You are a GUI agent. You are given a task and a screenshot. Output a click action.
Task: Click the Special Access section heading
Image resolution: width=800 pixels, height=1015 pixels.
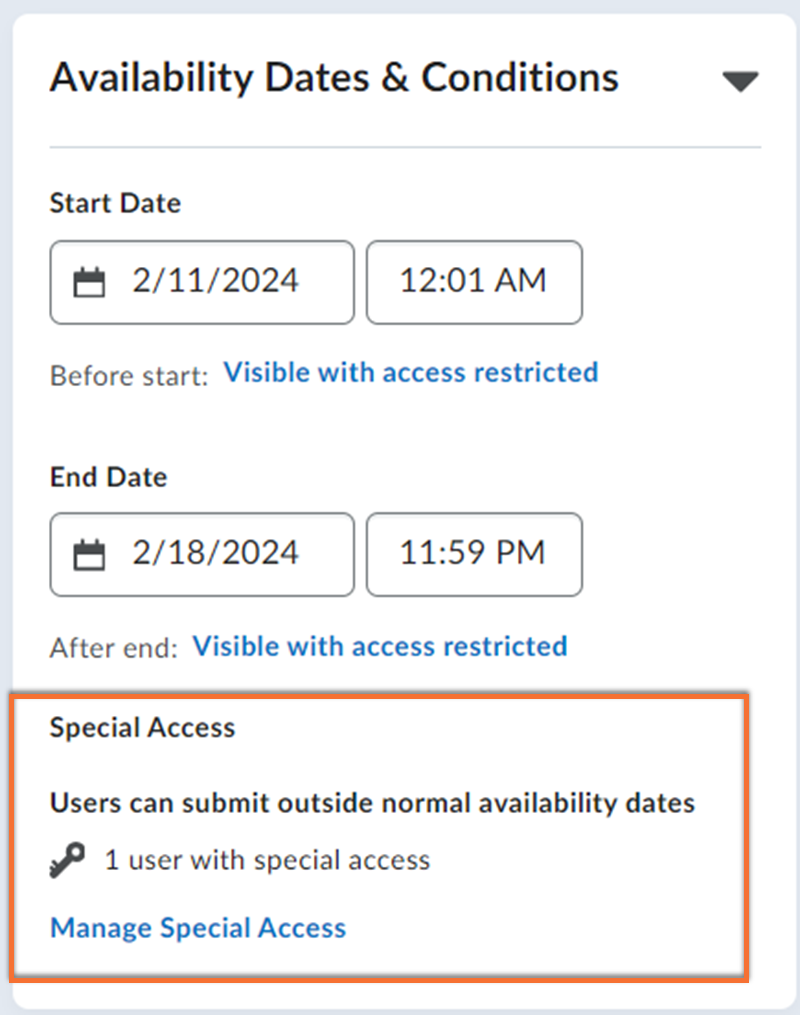(142, 727)
